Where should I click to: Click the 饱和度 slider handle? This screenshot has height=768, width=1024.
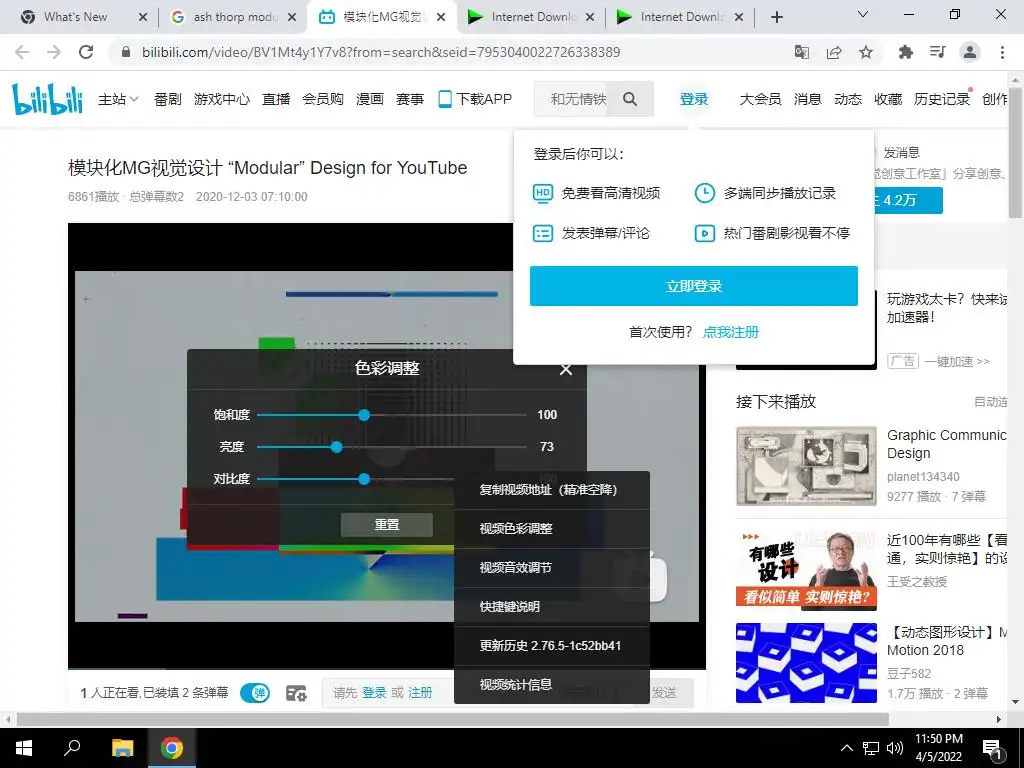pyautogui.click(x=364, y=415)
